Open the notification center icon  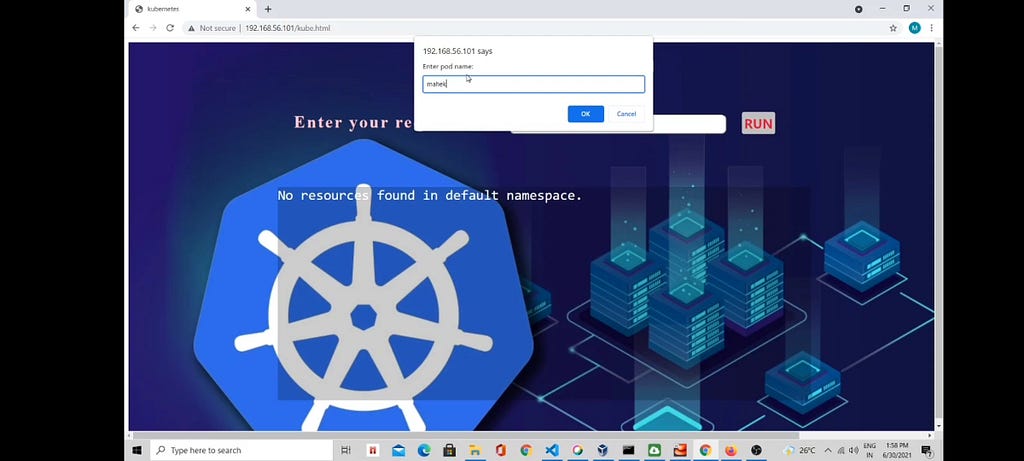[x=926, y=450]
